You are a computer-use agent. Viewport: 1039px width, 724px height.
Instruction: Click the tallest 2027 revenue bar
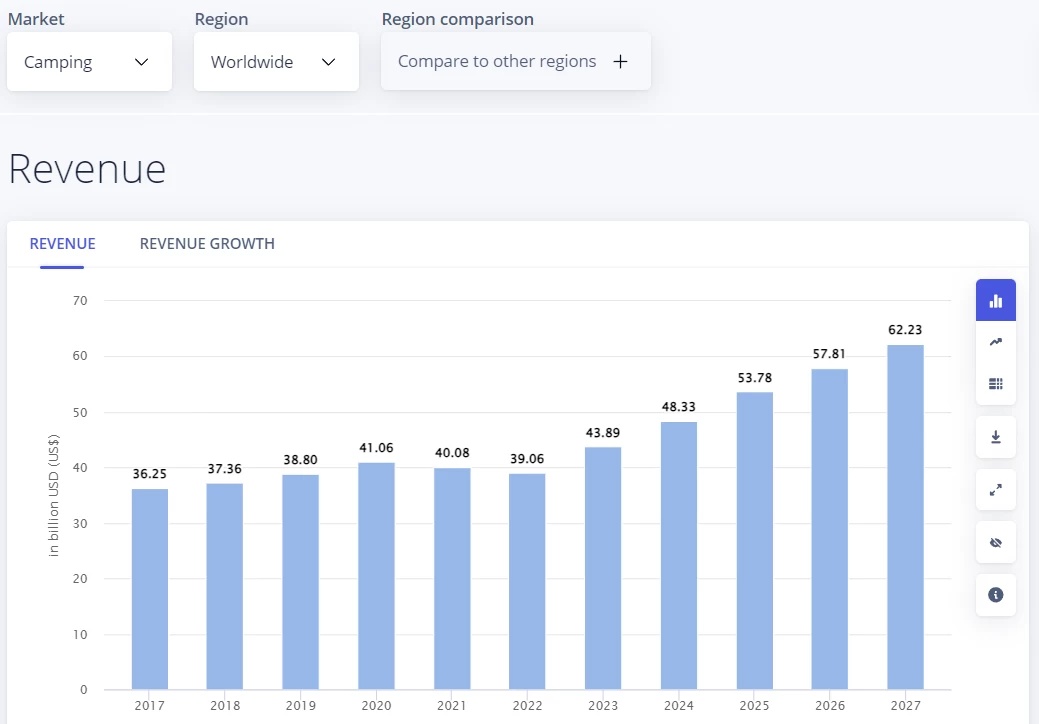[x=905, y=520]
